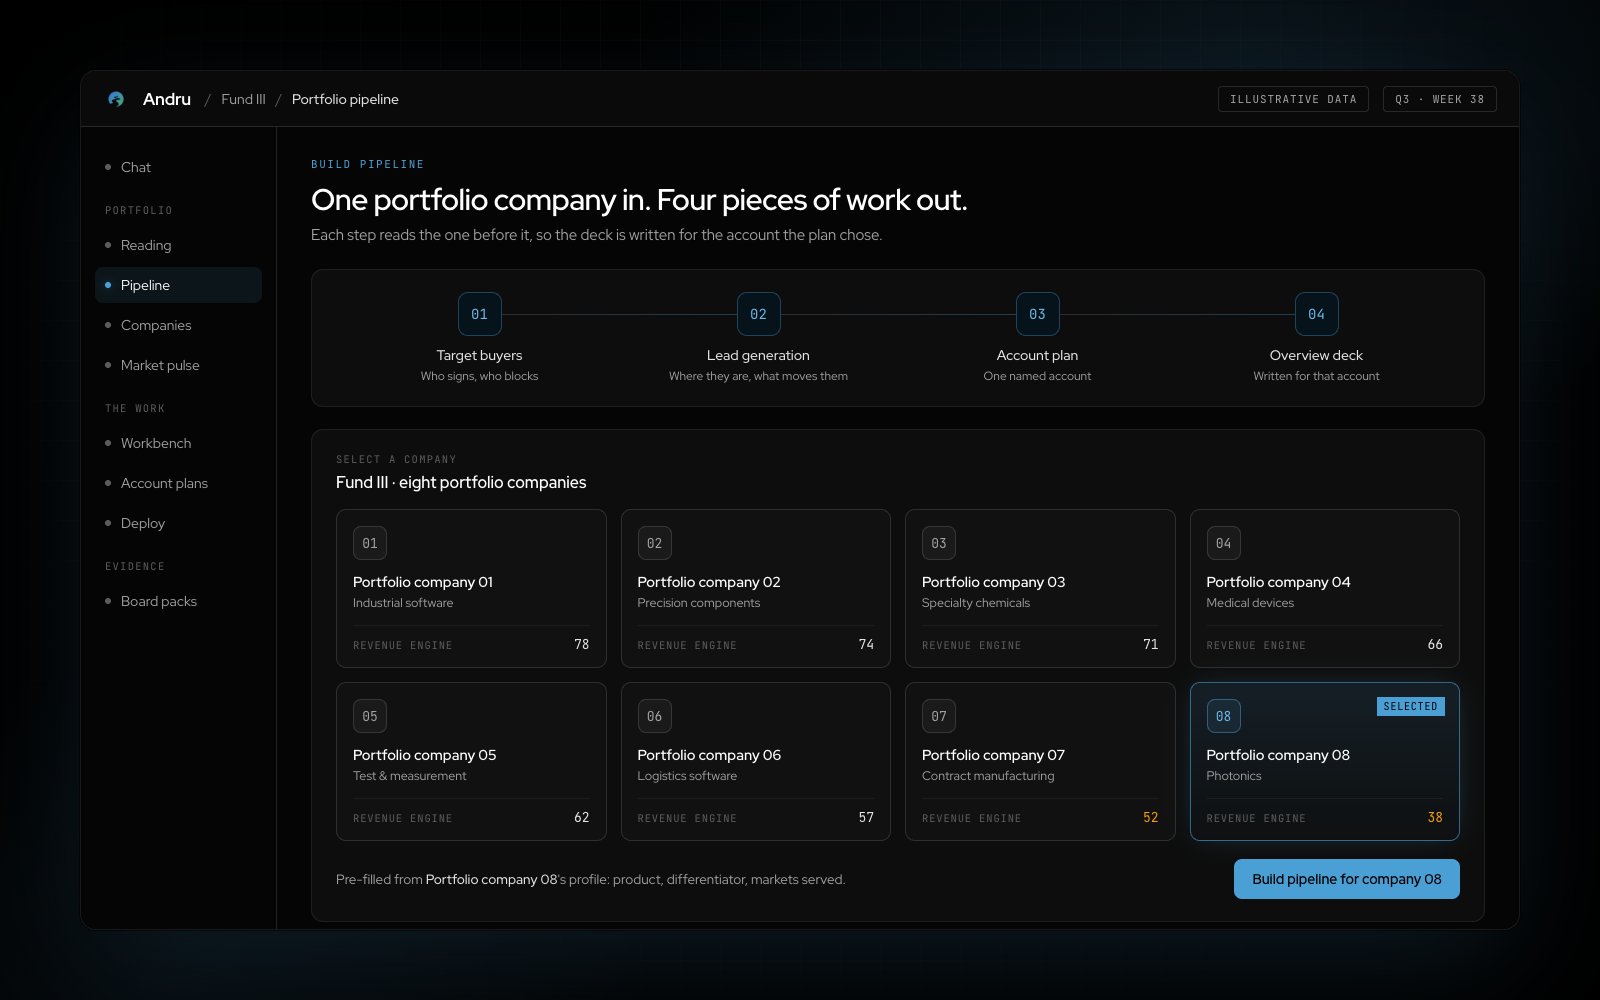
Task: Click step 02 Lead generation marker
Action: (x=758, y=314)
